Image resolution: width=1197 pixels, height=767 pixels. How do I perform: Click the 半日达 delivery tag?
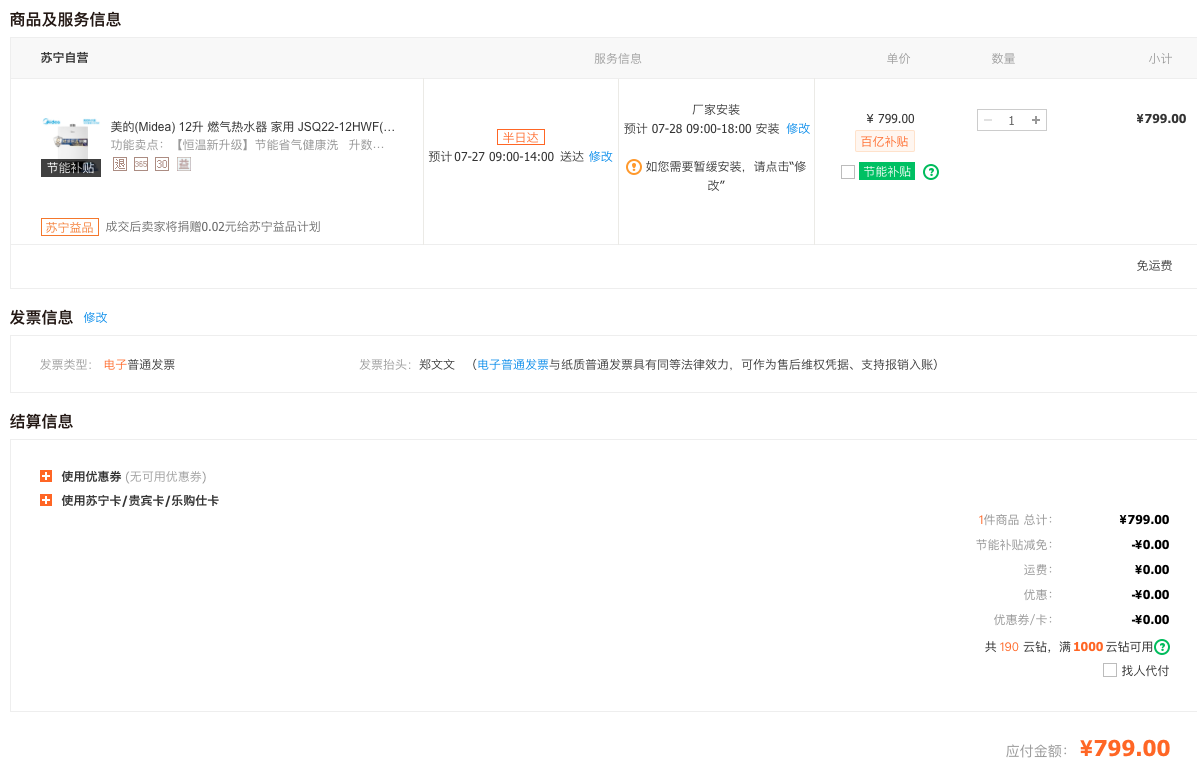click(521, 137)
